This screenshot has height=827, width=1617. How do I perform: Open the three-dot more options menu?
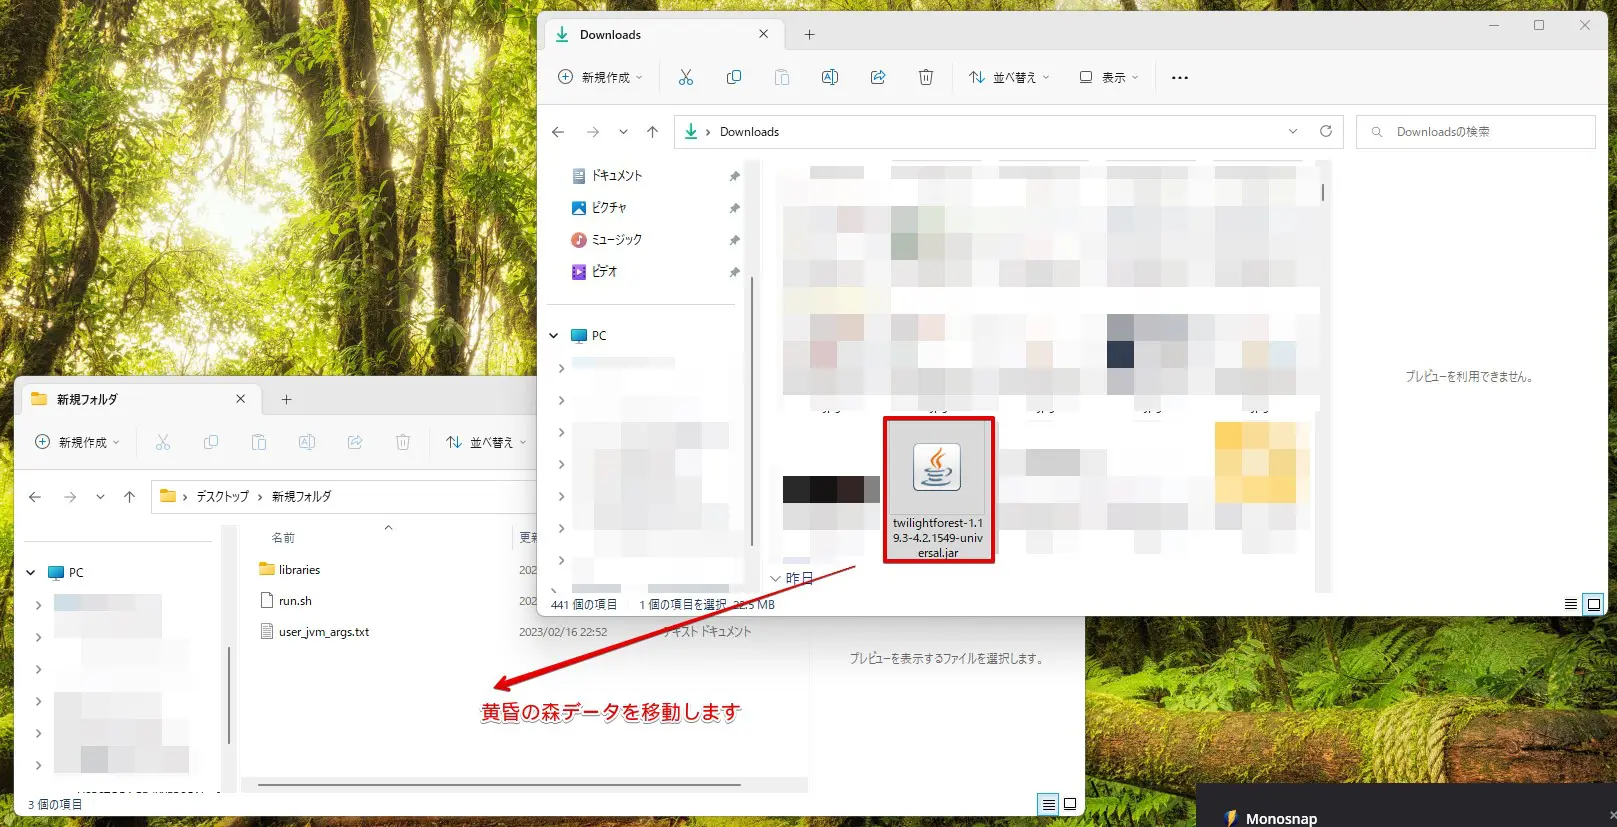(x=1180, y=77)
